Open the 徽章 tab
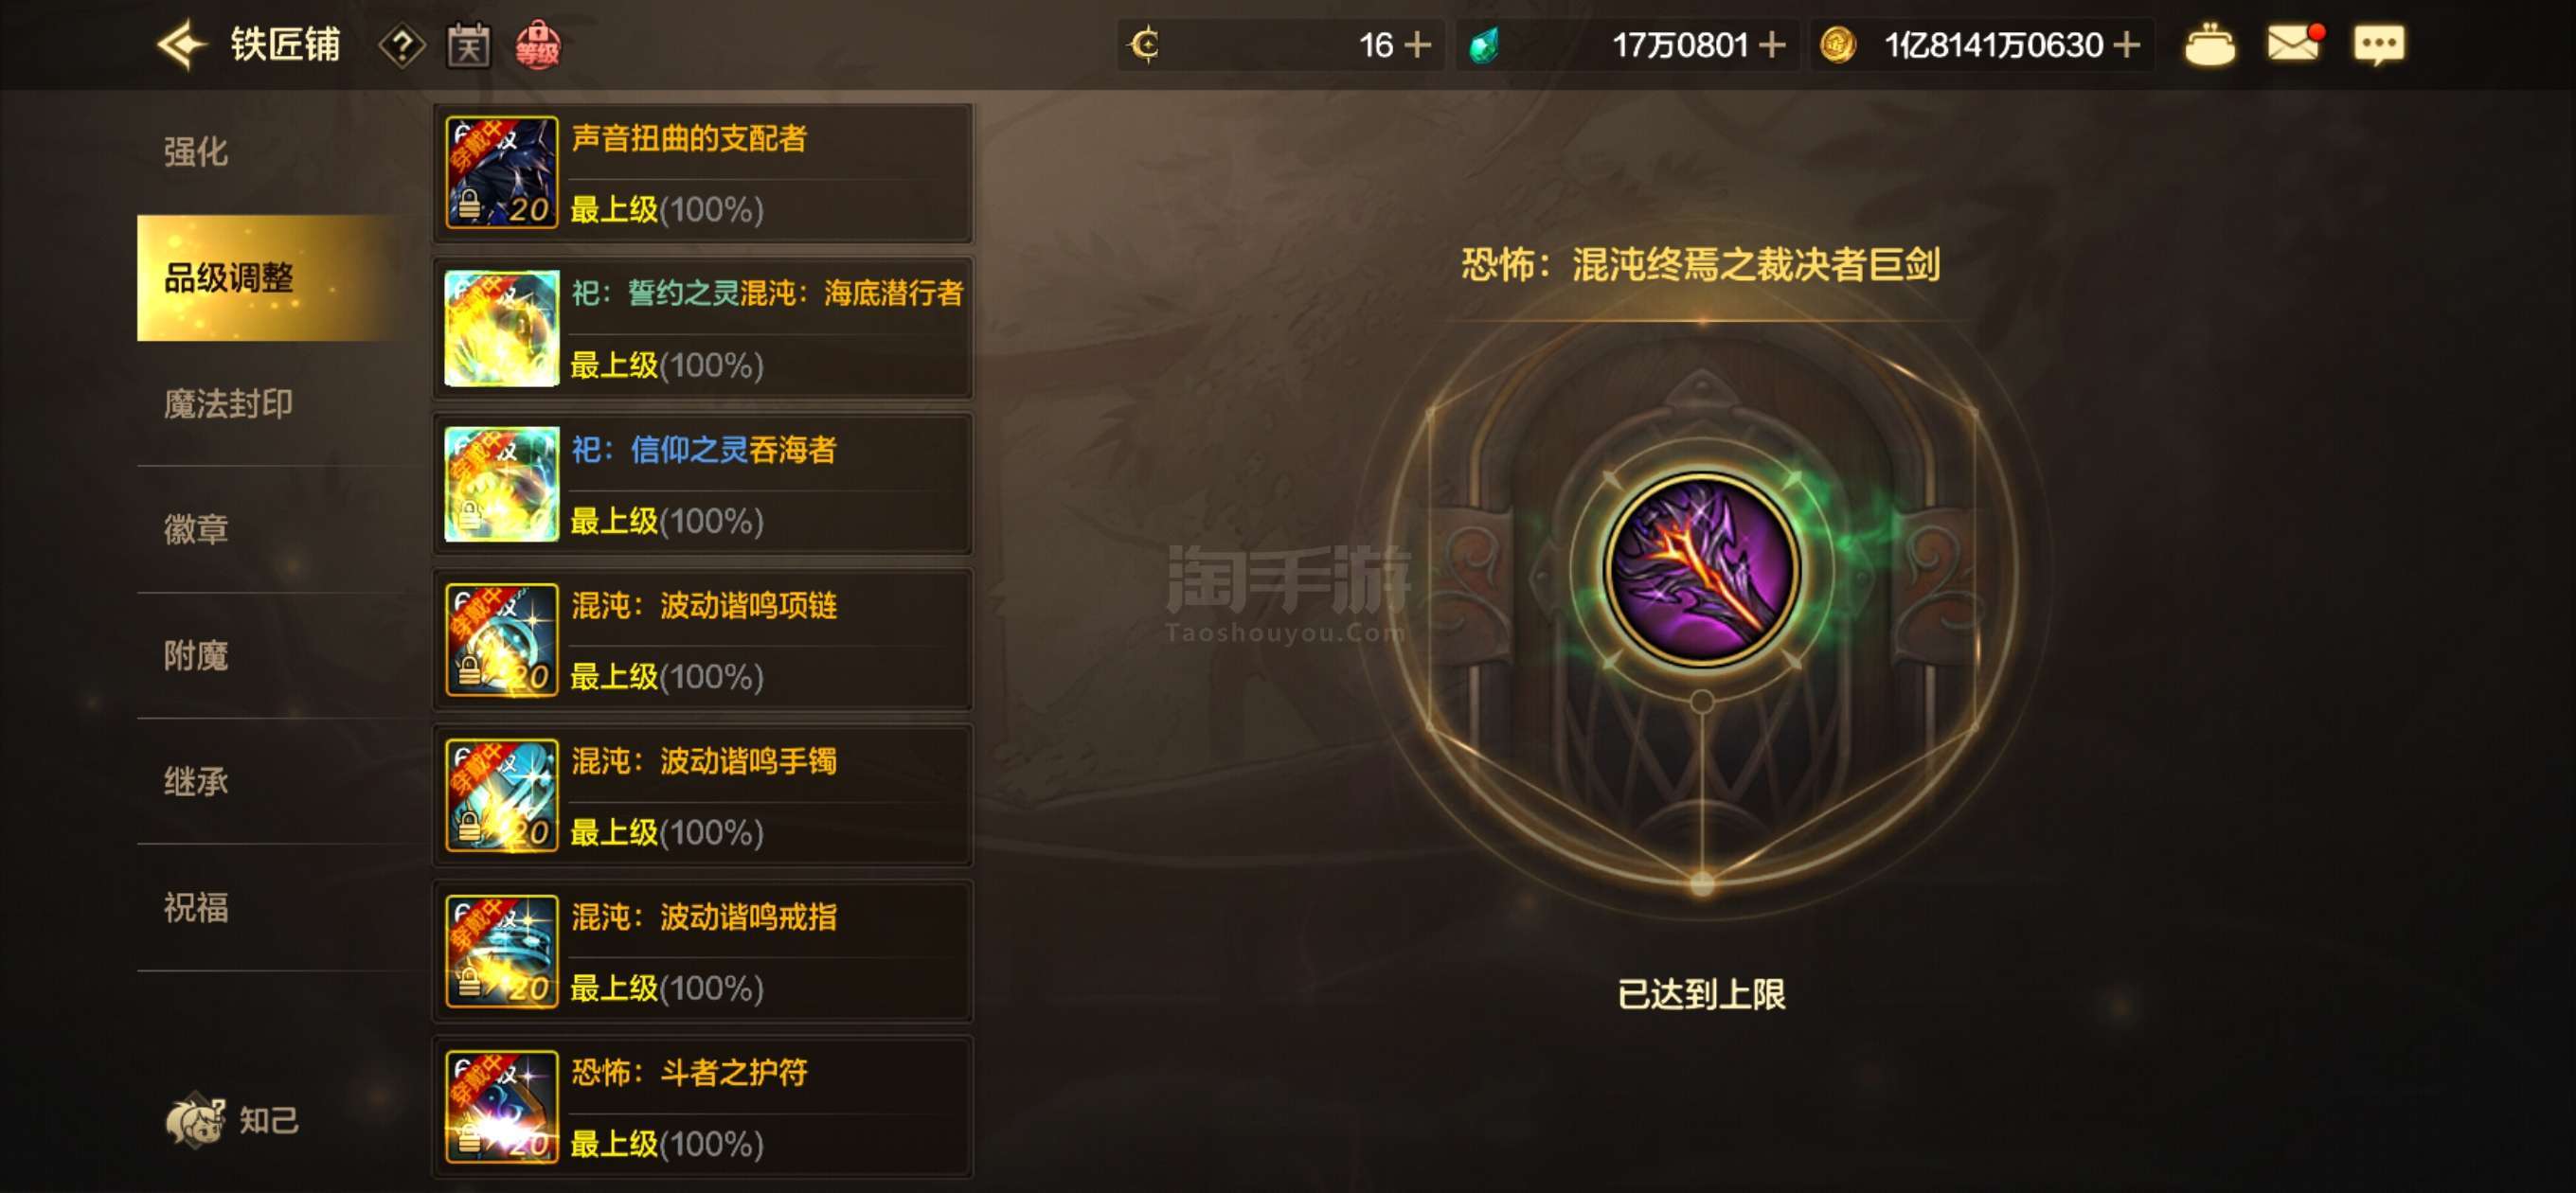The height and width of the screenshot is (1193, 2576). point(196,529)
